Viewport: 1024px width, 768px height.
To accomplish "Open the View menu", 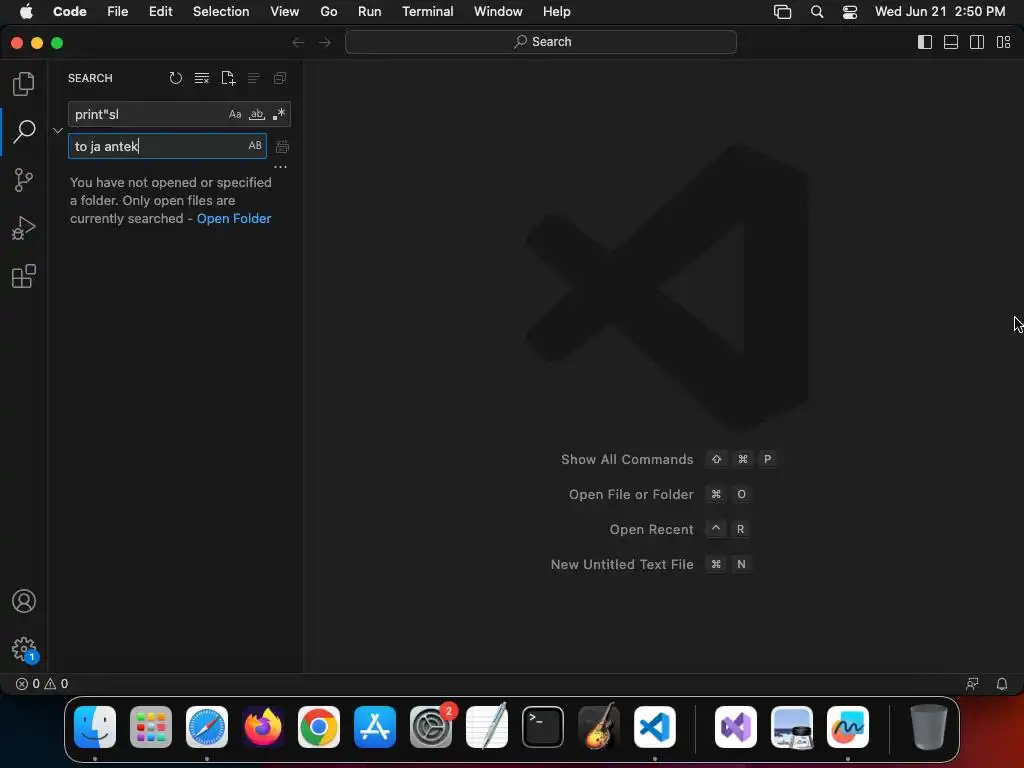I will [x=285, y=12].
